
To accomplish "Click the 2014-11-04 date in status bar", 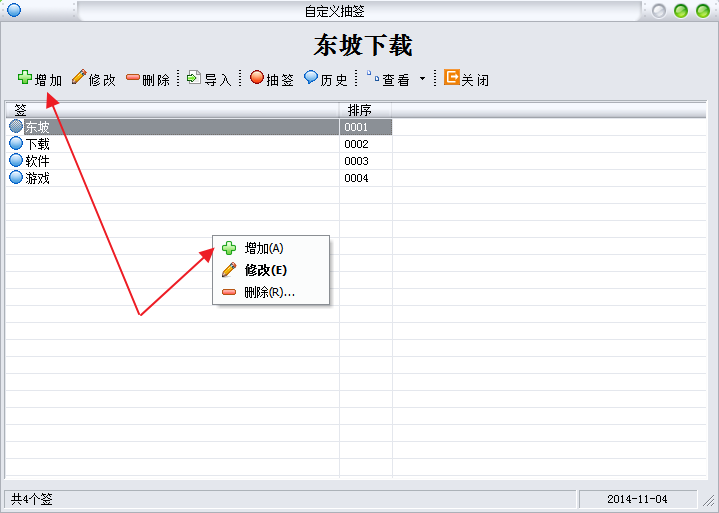I will (637, 499).
